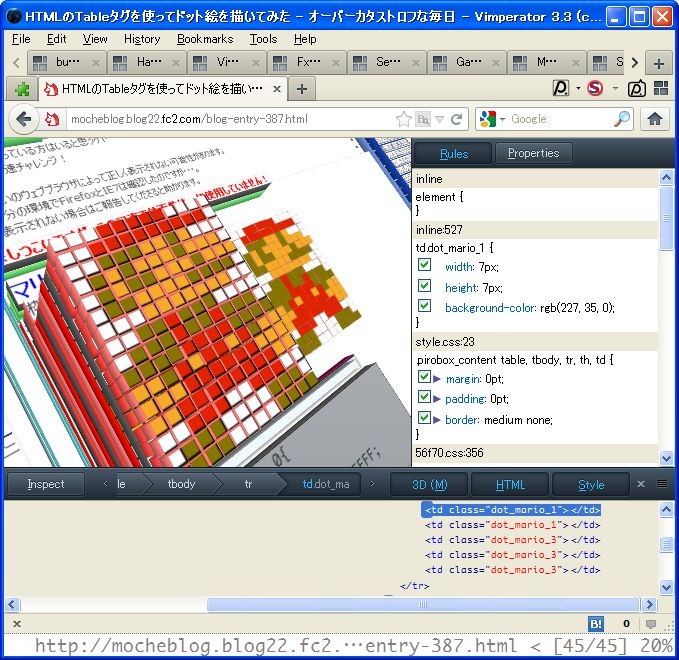Expand the border property triangle
This screenshot has width=679, height=660.
click(x=437, y=420)
